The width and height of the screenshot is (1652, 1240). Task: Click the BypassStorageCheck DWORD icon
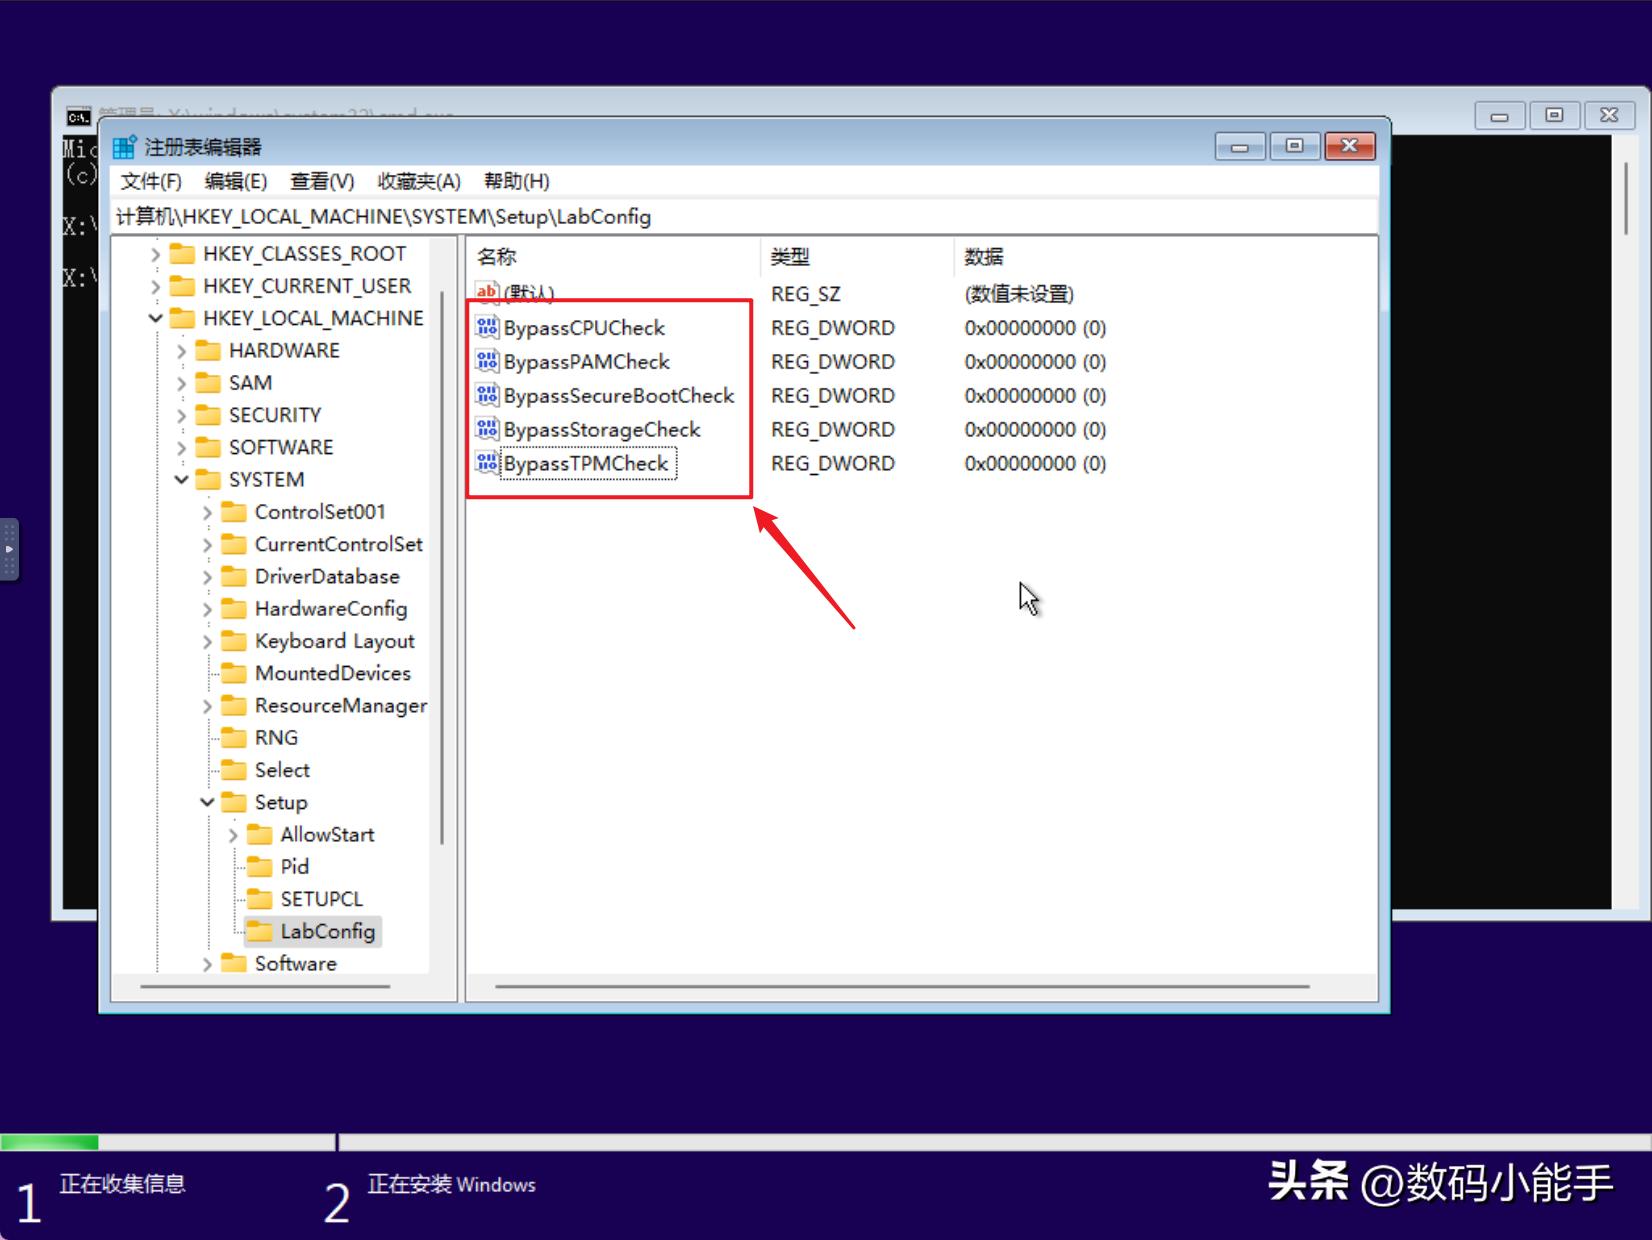tap(487, 429)
